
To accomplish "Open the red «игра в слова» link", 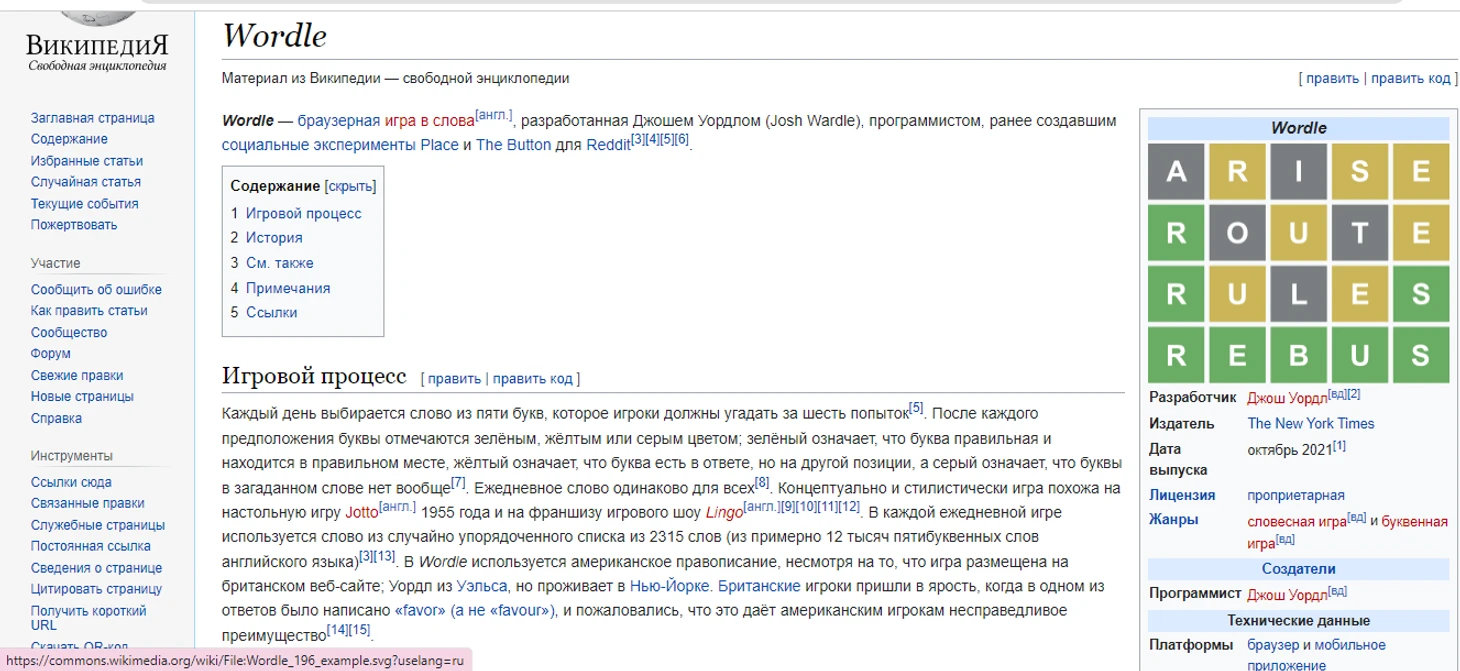I will (430, 121).
